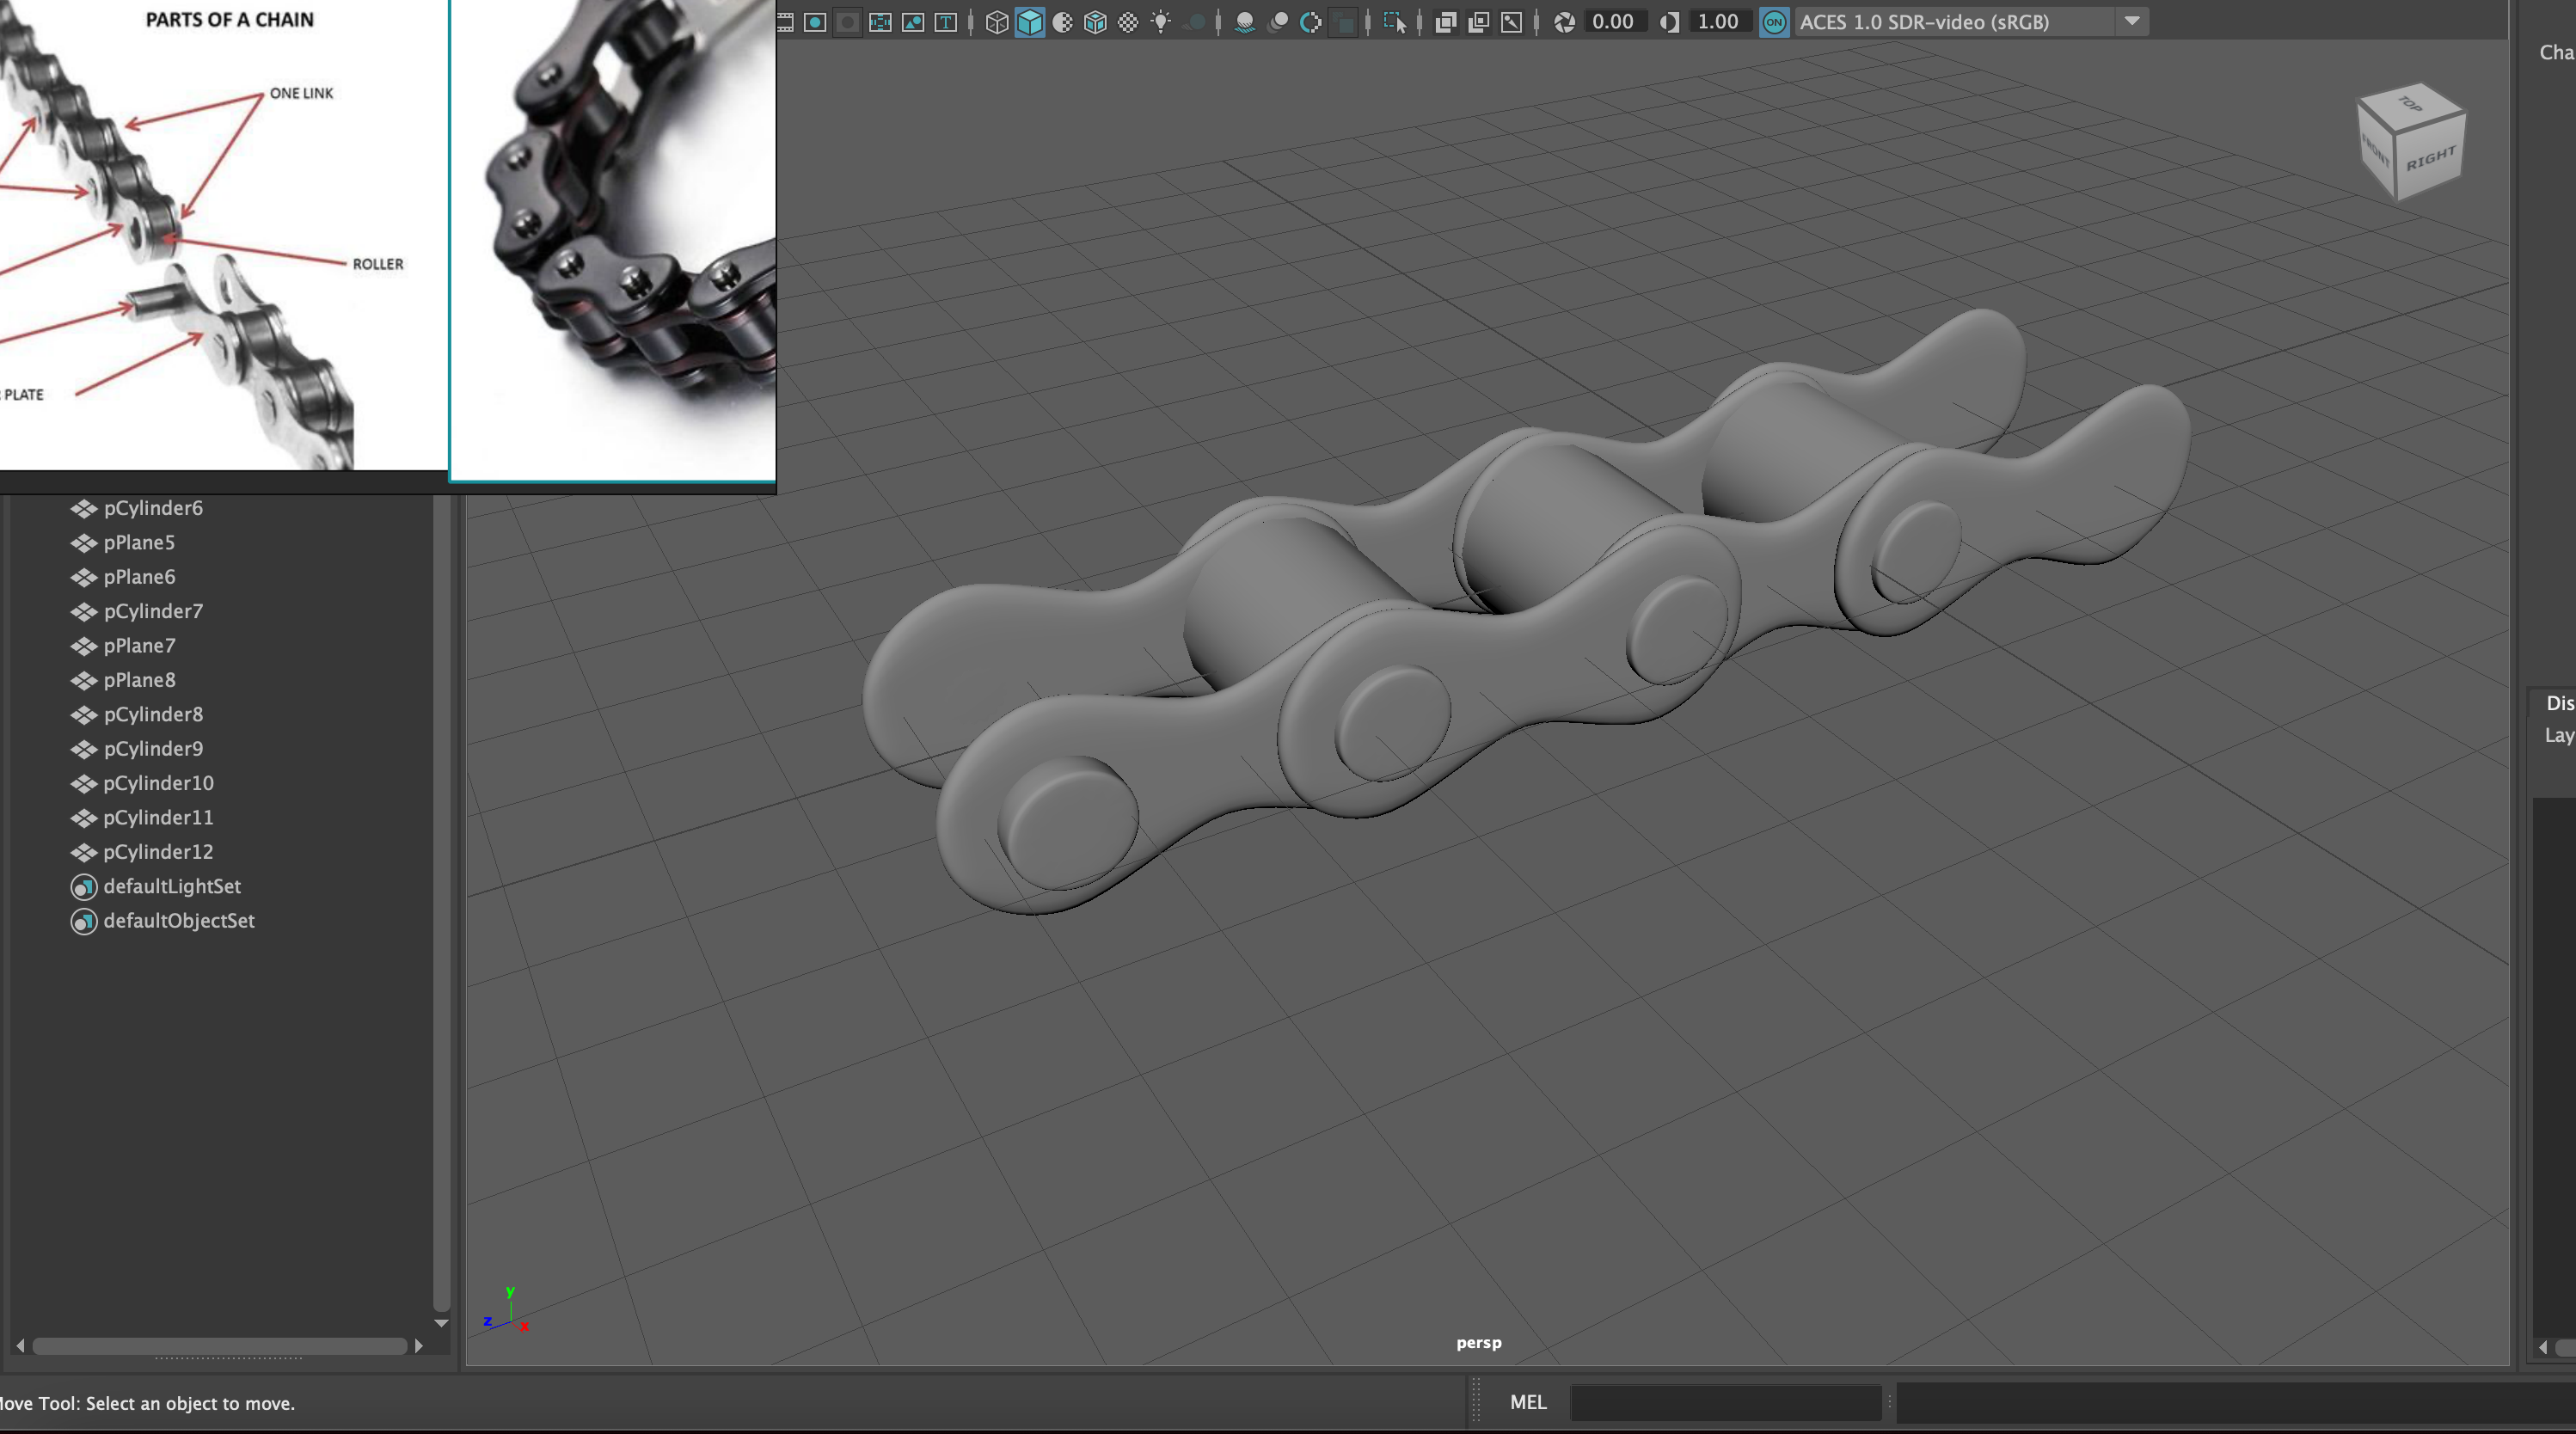Image resolution: width=2576 pixels, height=1434 pixels.
Task: Toggle gate mask icon
Action: 847,22
